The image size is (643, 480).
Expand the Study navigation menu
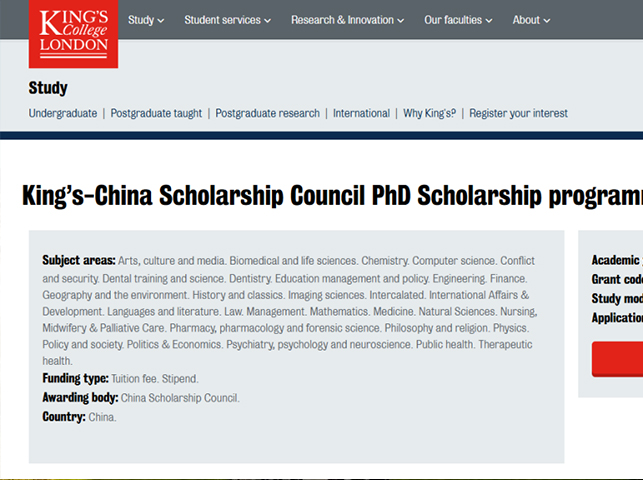coord(146,20)
